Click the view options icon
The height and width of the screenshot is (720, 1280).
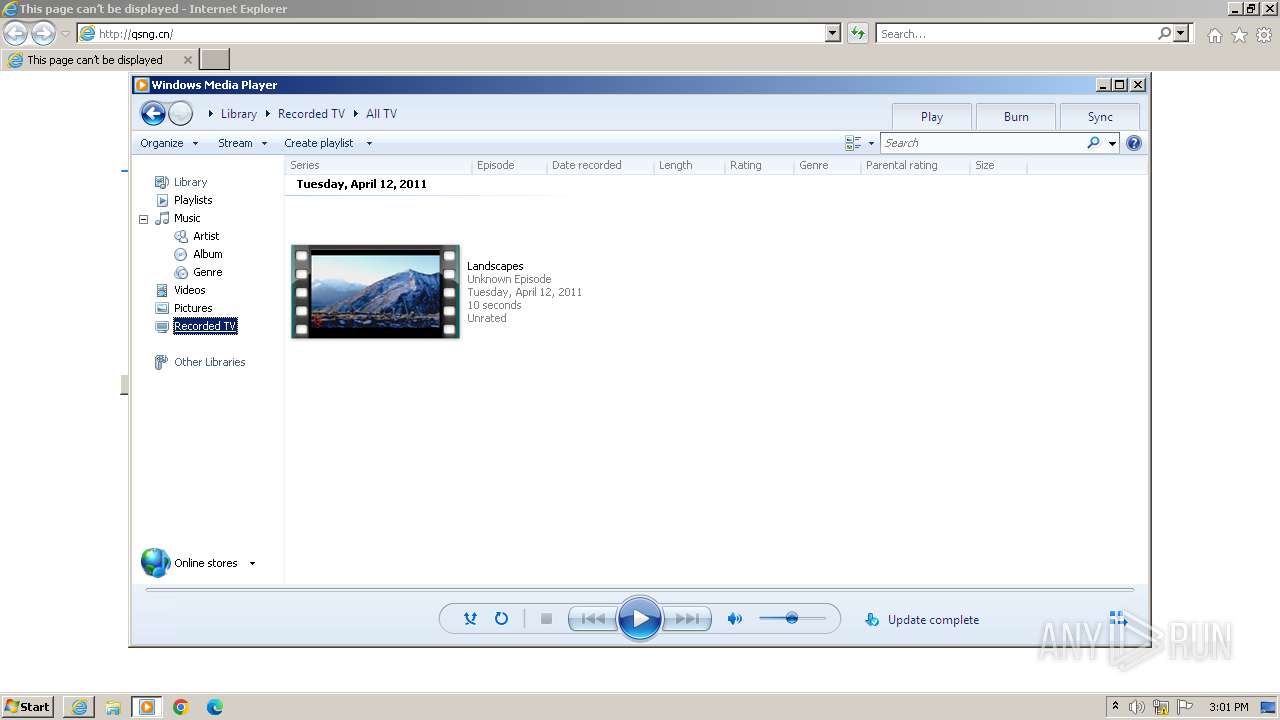click(x=853, y=143)
